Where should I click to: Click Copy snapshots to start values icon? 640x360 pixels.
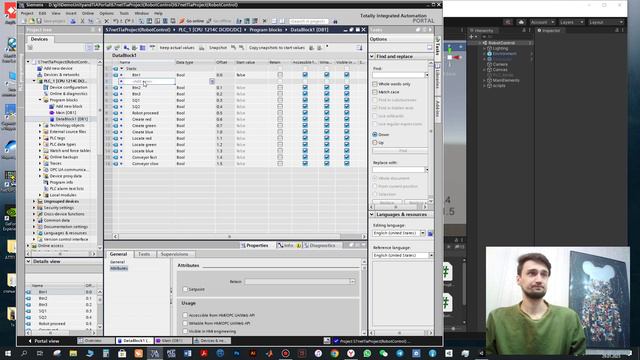[242, 48]
